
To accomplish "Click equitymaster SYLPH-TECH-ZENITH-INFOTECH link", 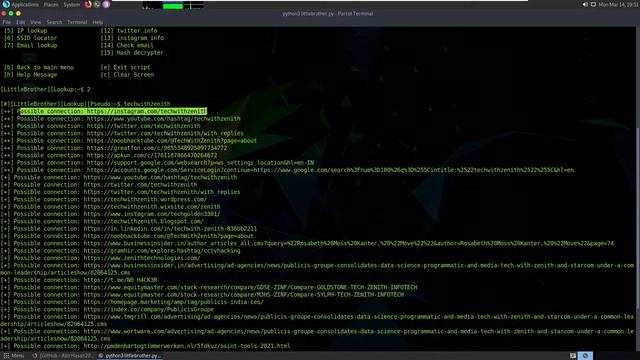I will (x=244, y=295).
